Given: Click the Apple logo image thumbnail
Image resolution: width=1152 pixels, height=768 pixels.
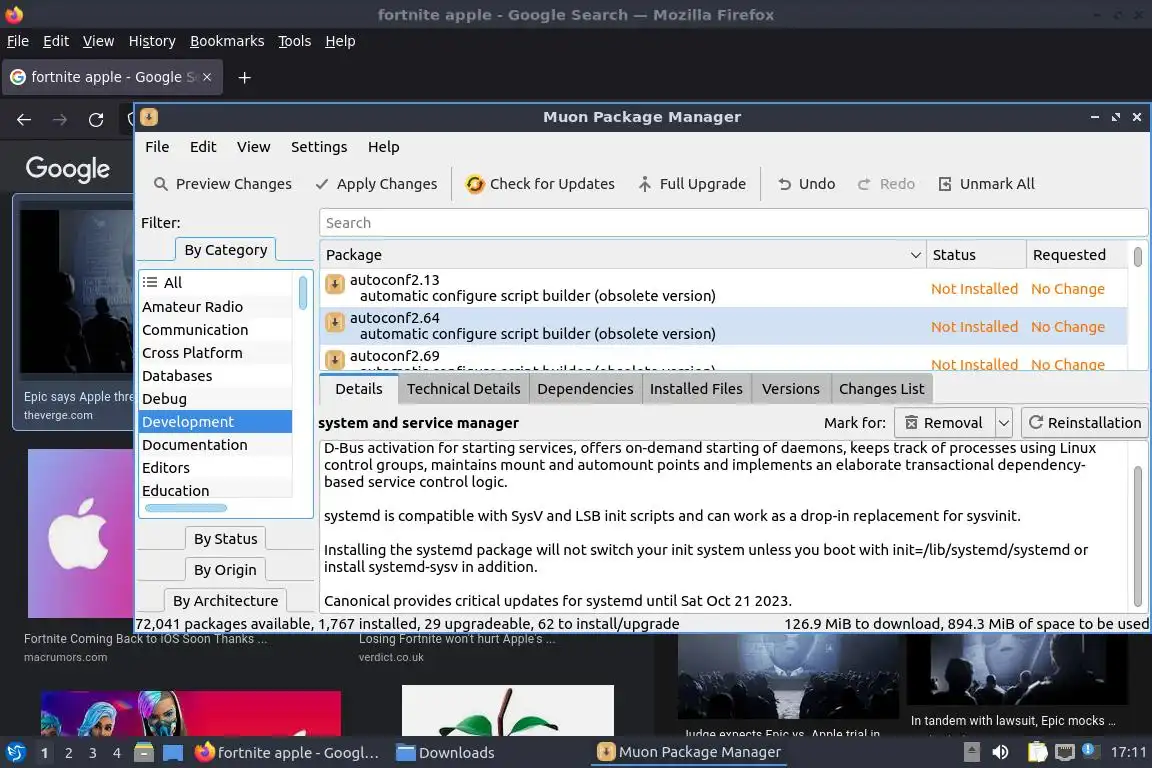Looking at the screenshot, I should (81, 534).
